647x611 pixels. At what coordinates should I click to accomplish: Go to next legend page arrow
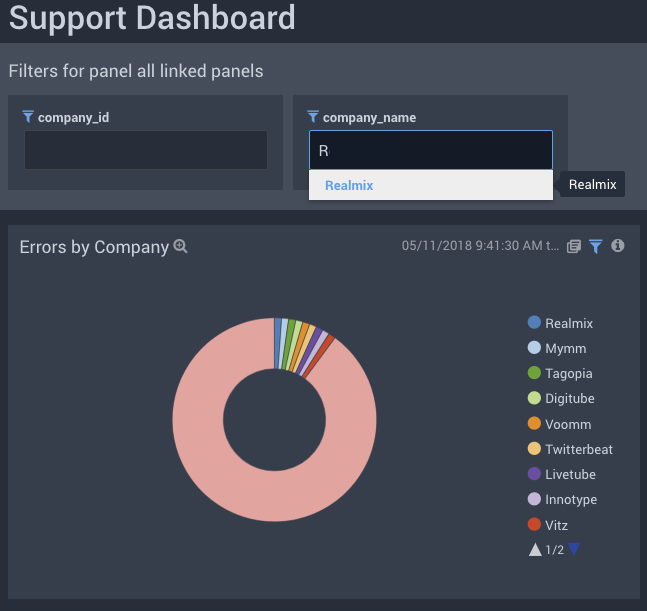574,549
